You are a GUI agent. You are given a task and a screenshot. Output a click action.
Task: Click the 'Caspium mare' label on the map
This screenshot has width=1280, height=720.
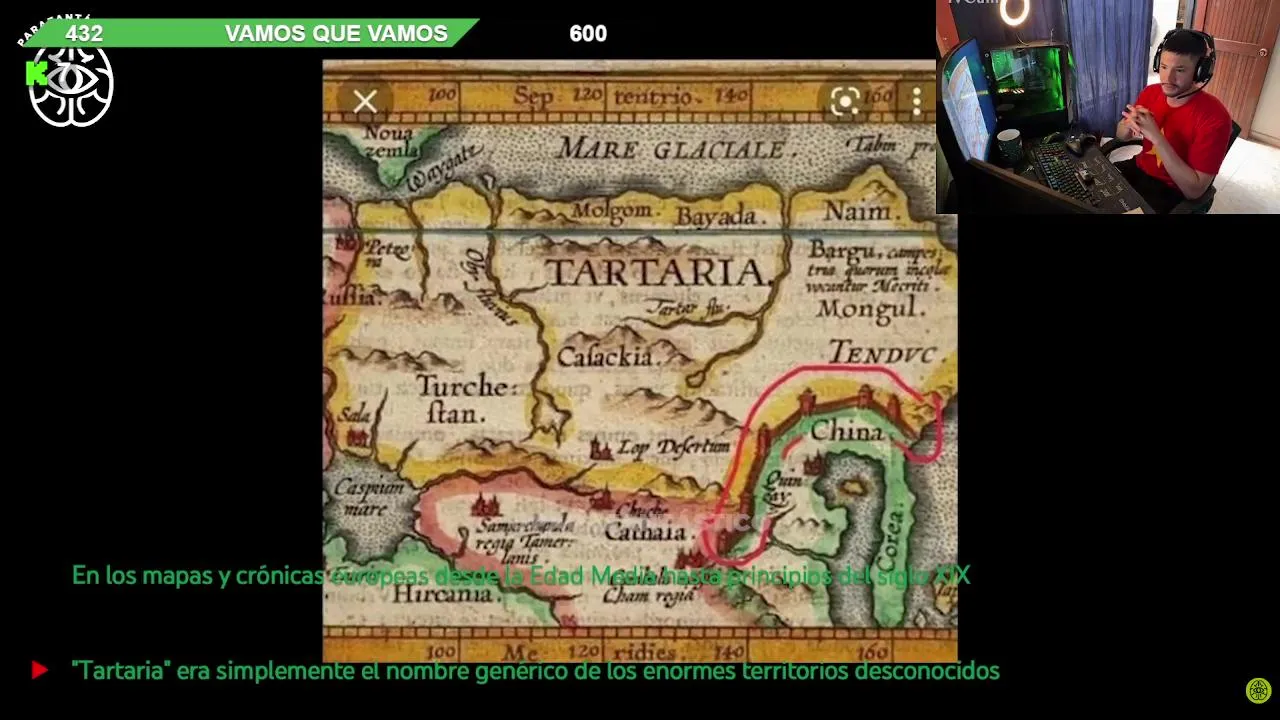pos(368,497)
